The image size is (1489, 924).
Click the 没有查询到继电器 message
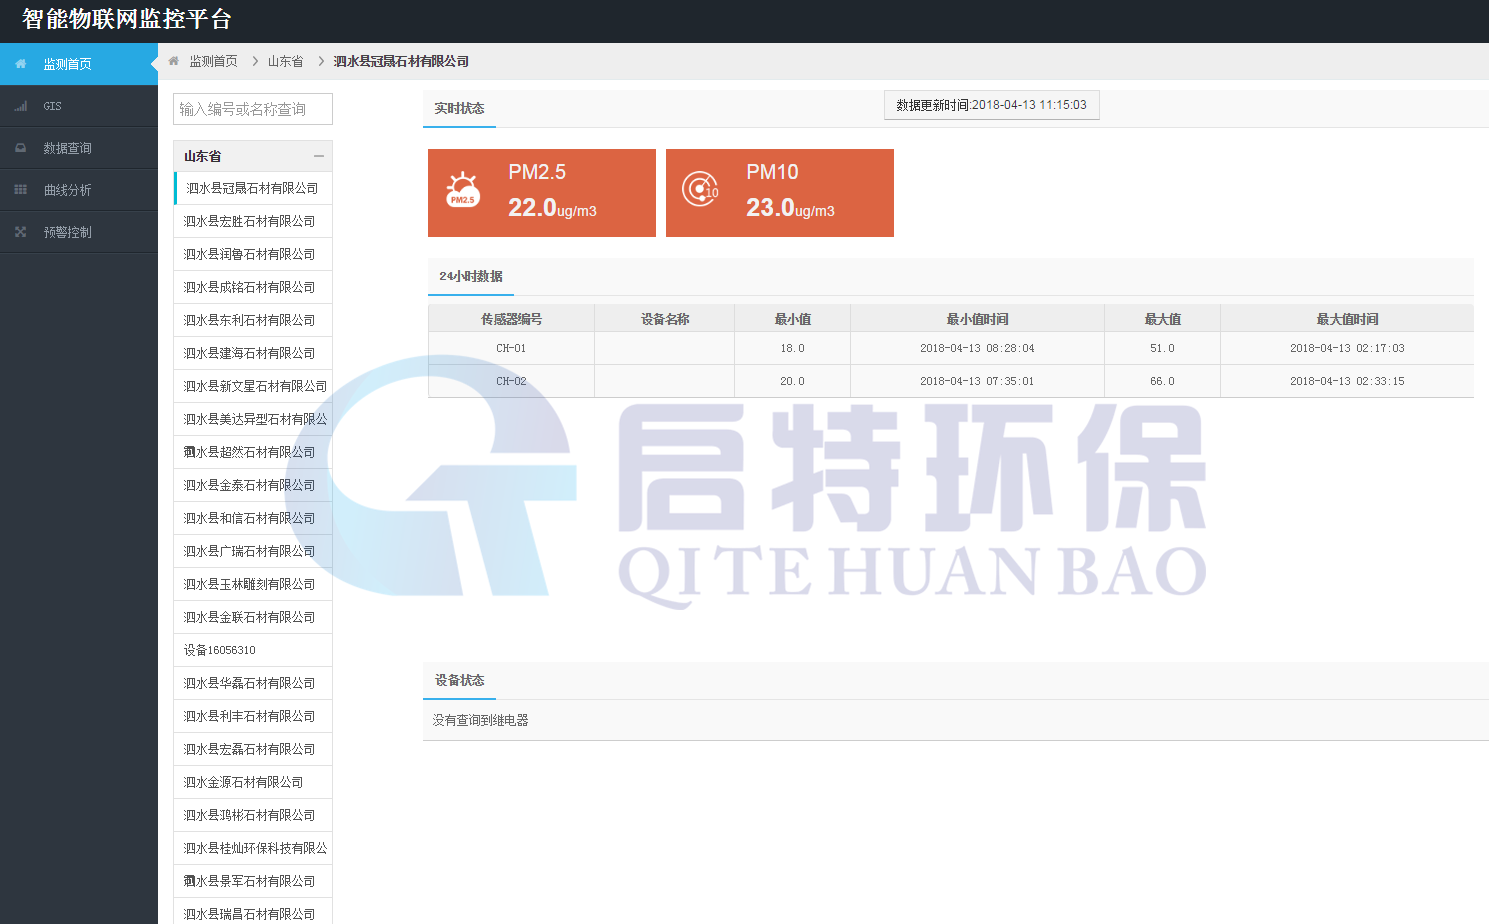point(480,720)
